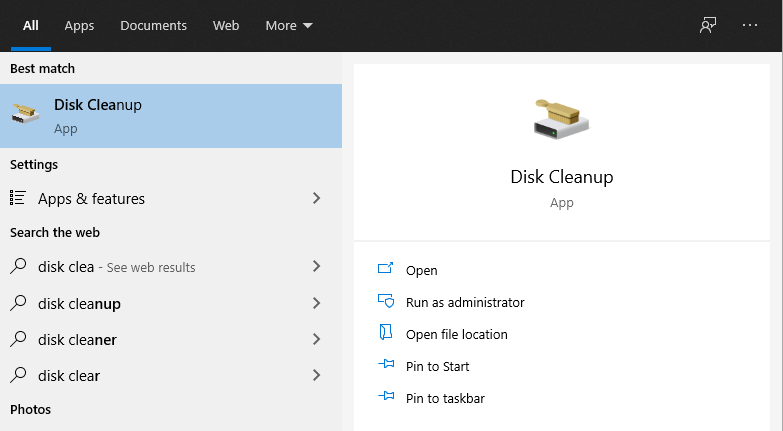This screenshot has width=783, height=431.
Task: Select Pin to Start
Action: pos(437,366)
